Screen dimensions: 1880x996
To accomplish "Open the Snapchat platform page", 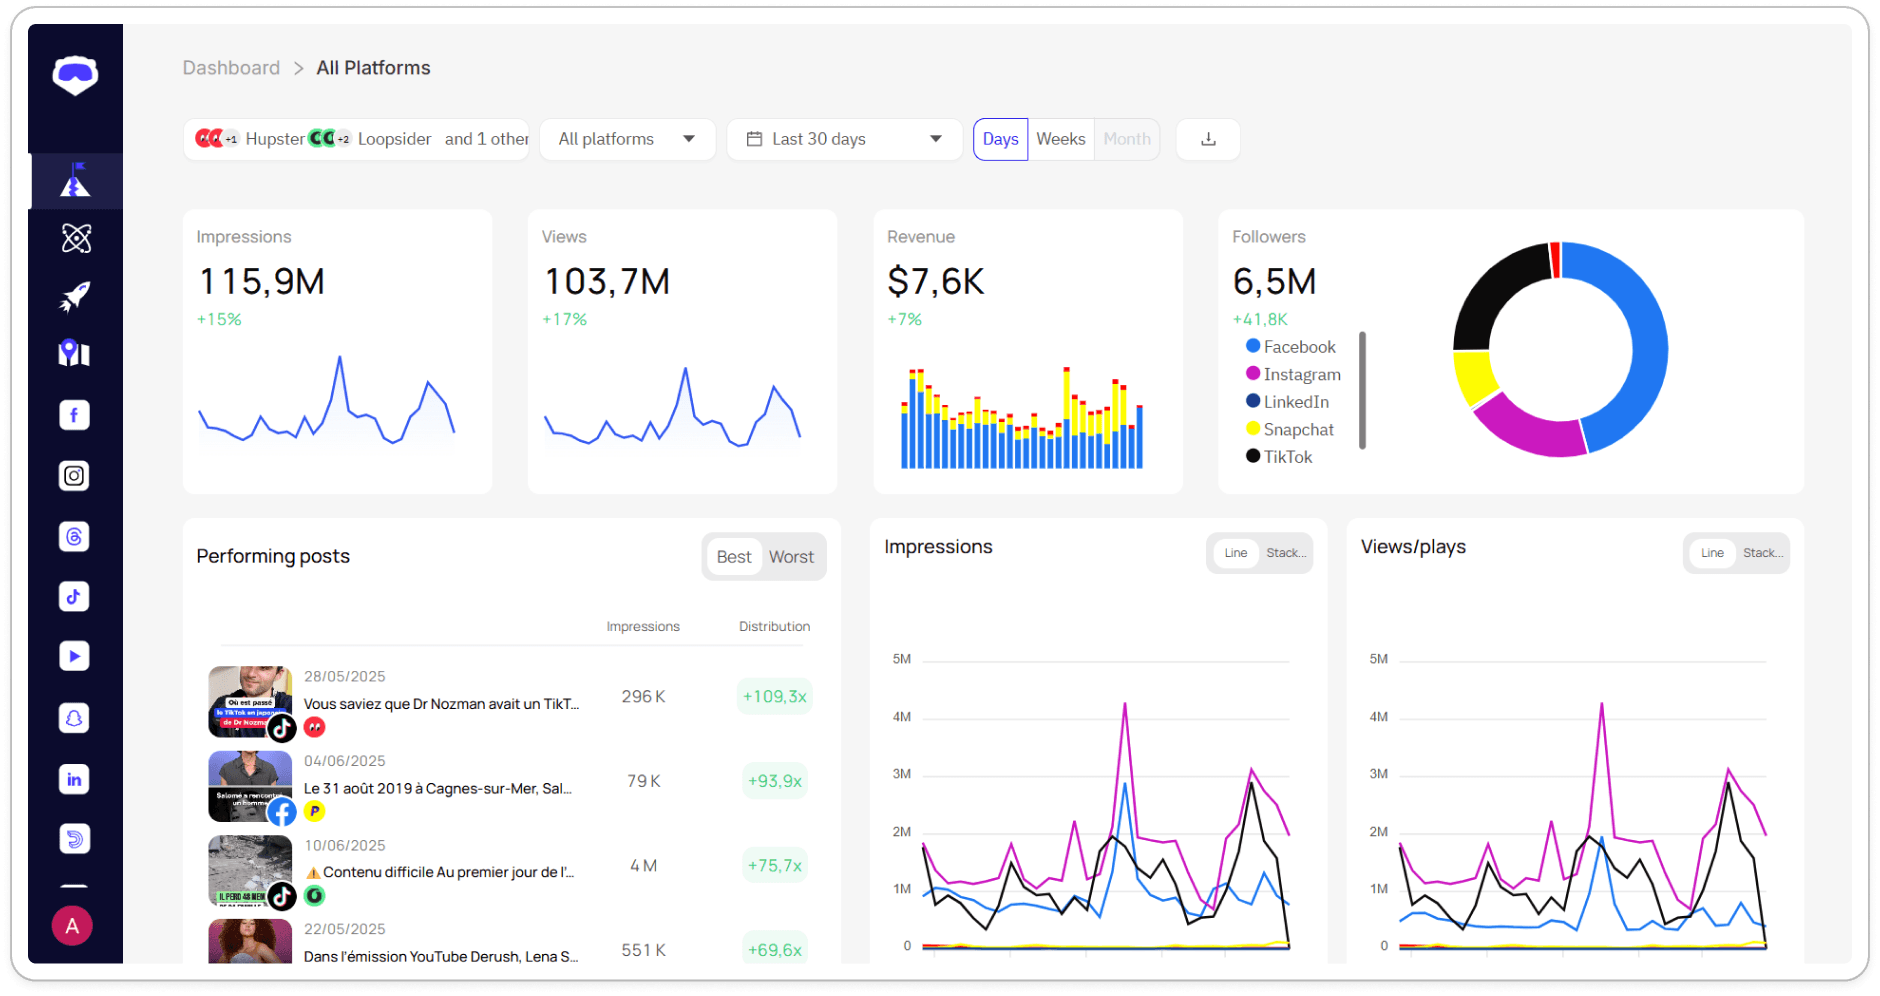I will 74,717.
